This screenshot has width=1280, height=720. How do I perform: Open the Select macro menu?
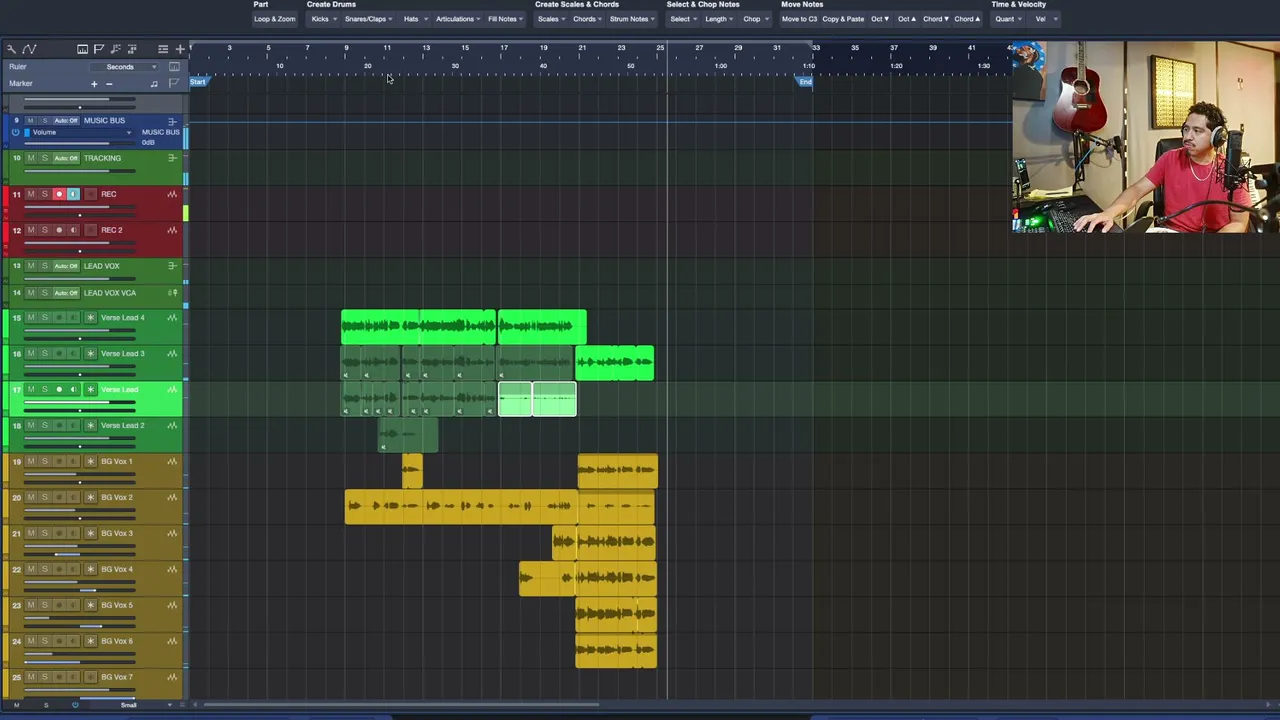682,19
